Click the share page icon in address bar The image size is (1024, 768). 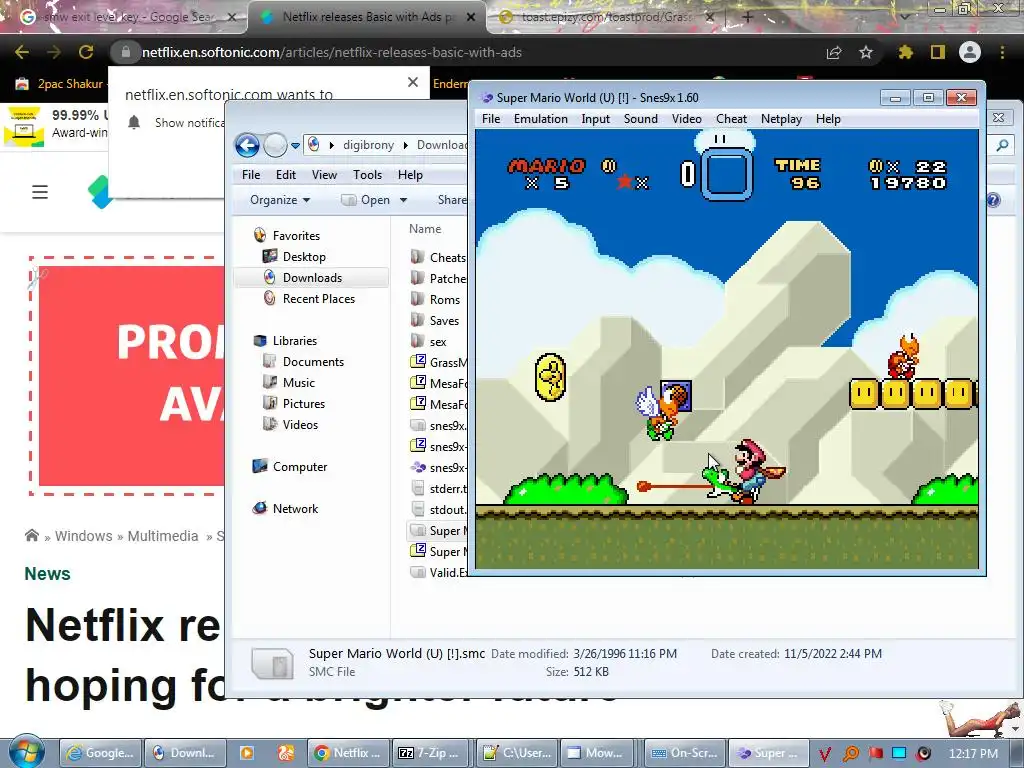[x=834, y=52]
